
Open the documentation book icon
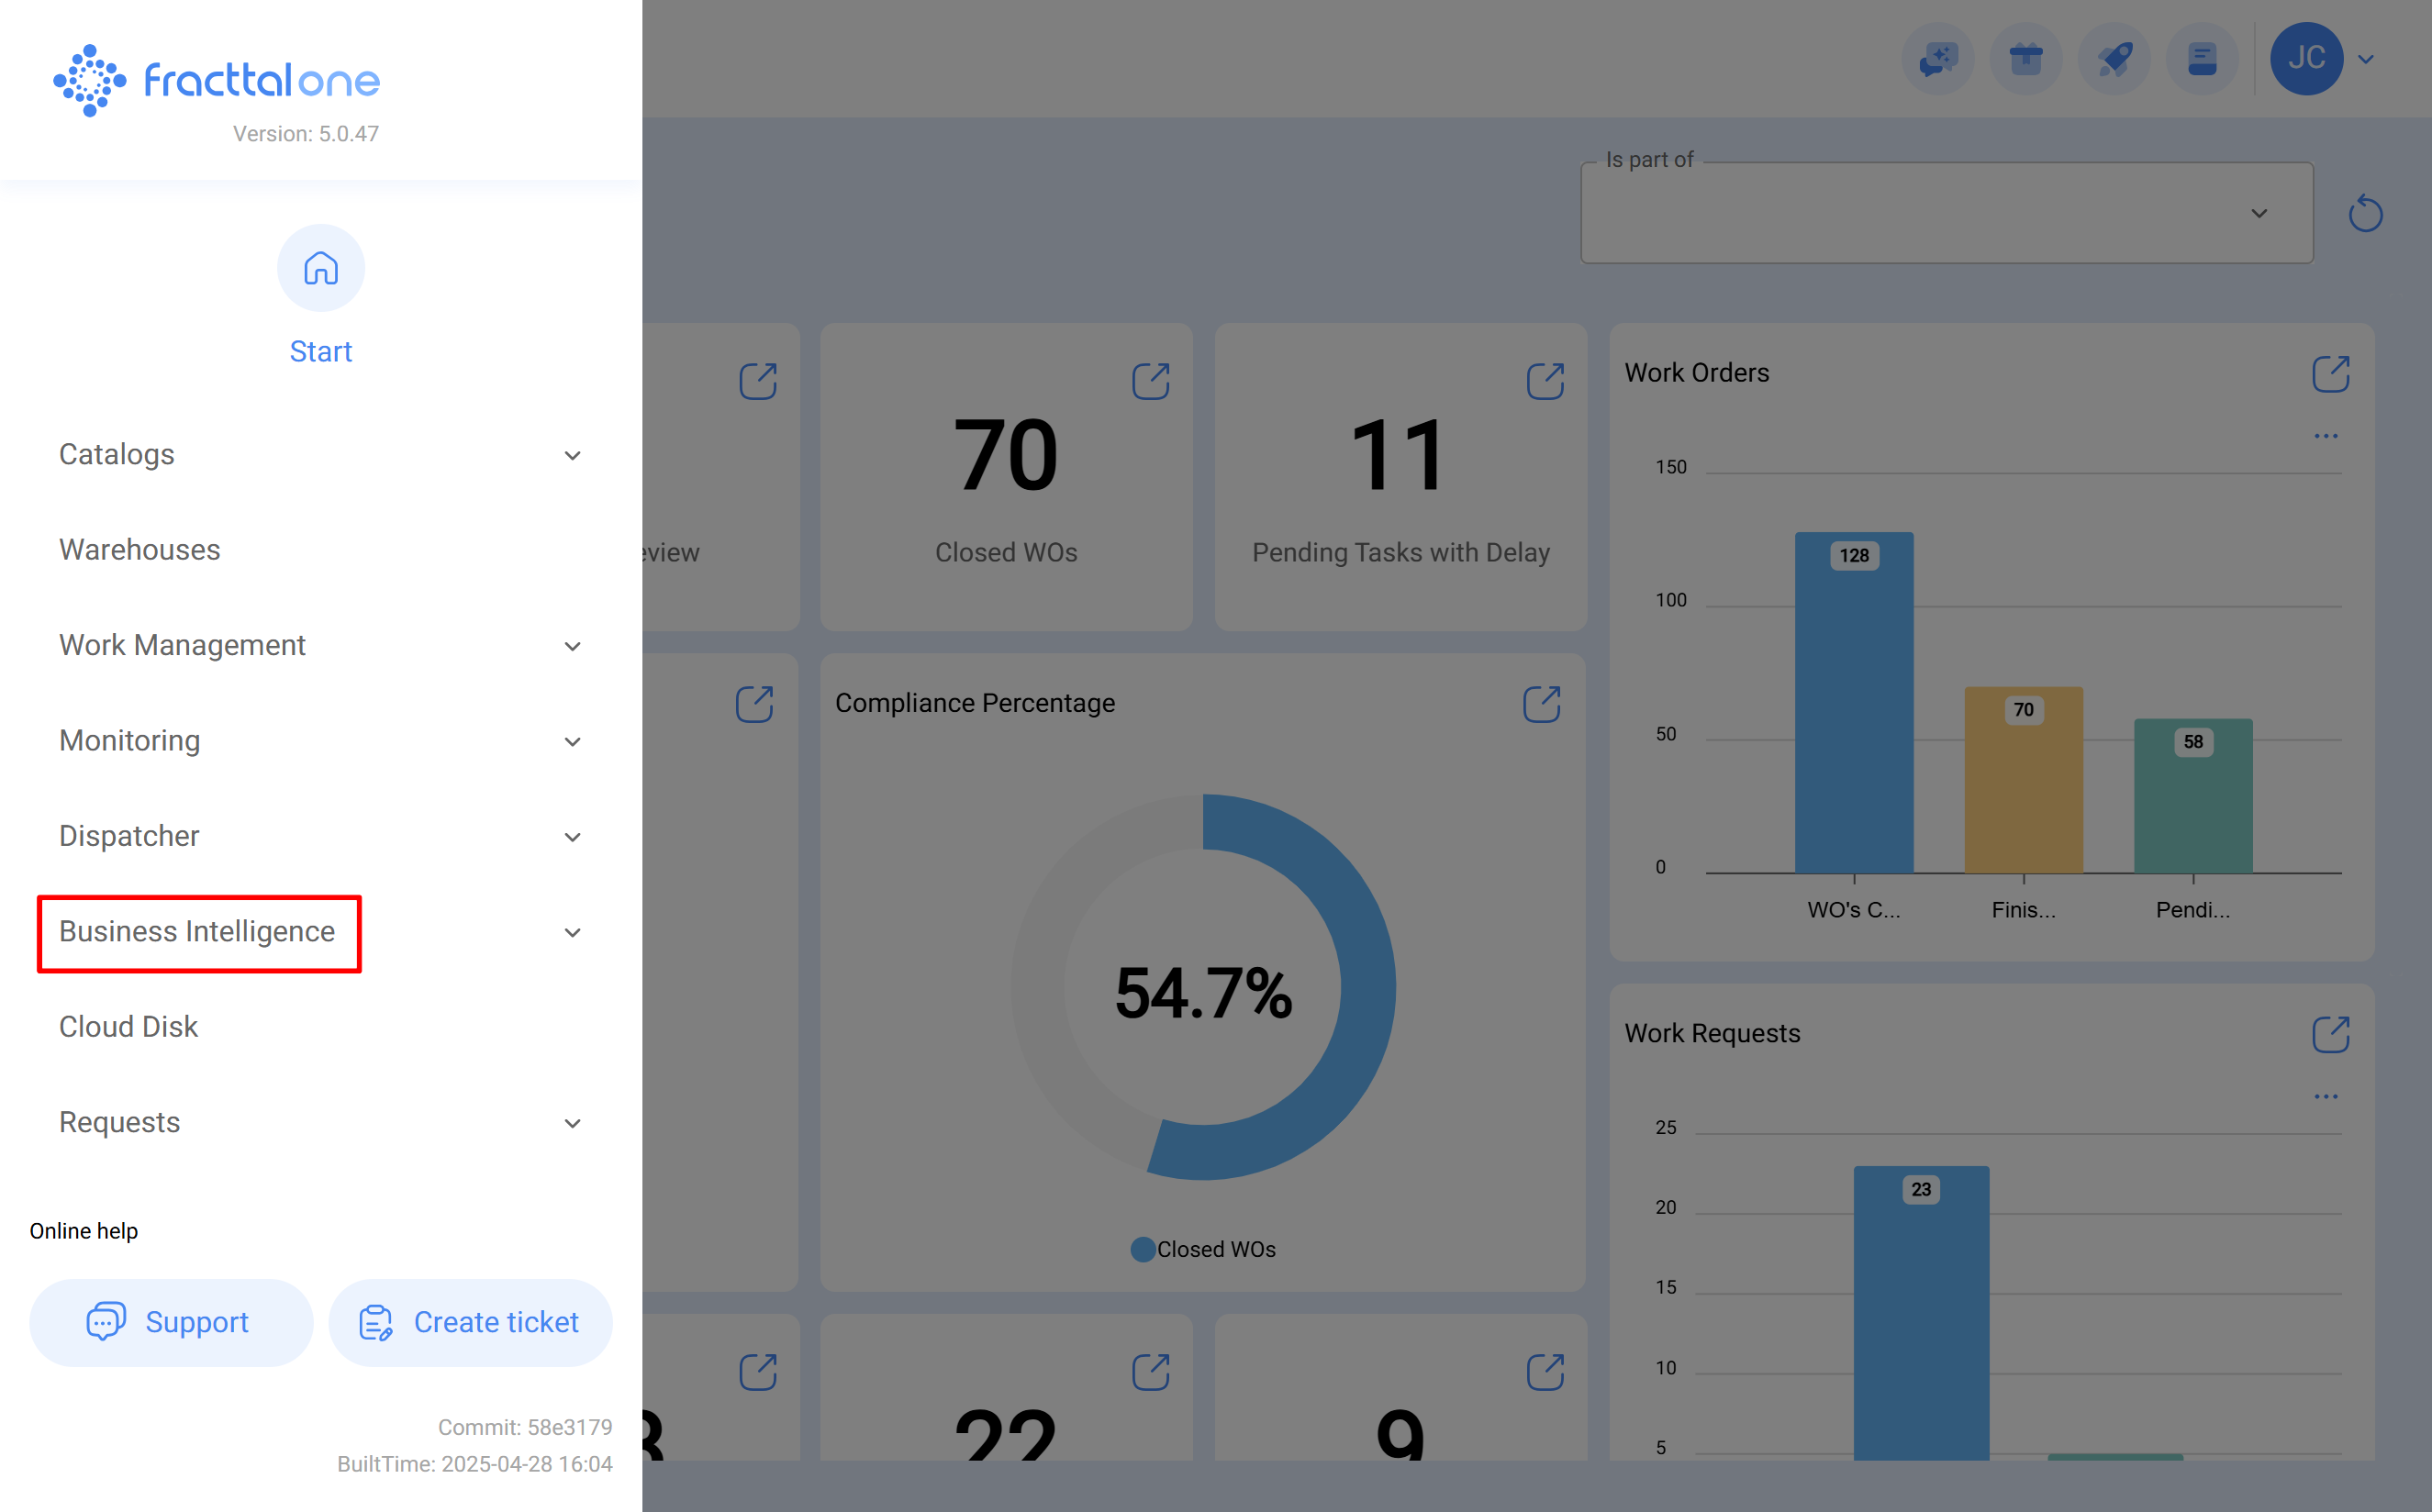pos(2202,59)
